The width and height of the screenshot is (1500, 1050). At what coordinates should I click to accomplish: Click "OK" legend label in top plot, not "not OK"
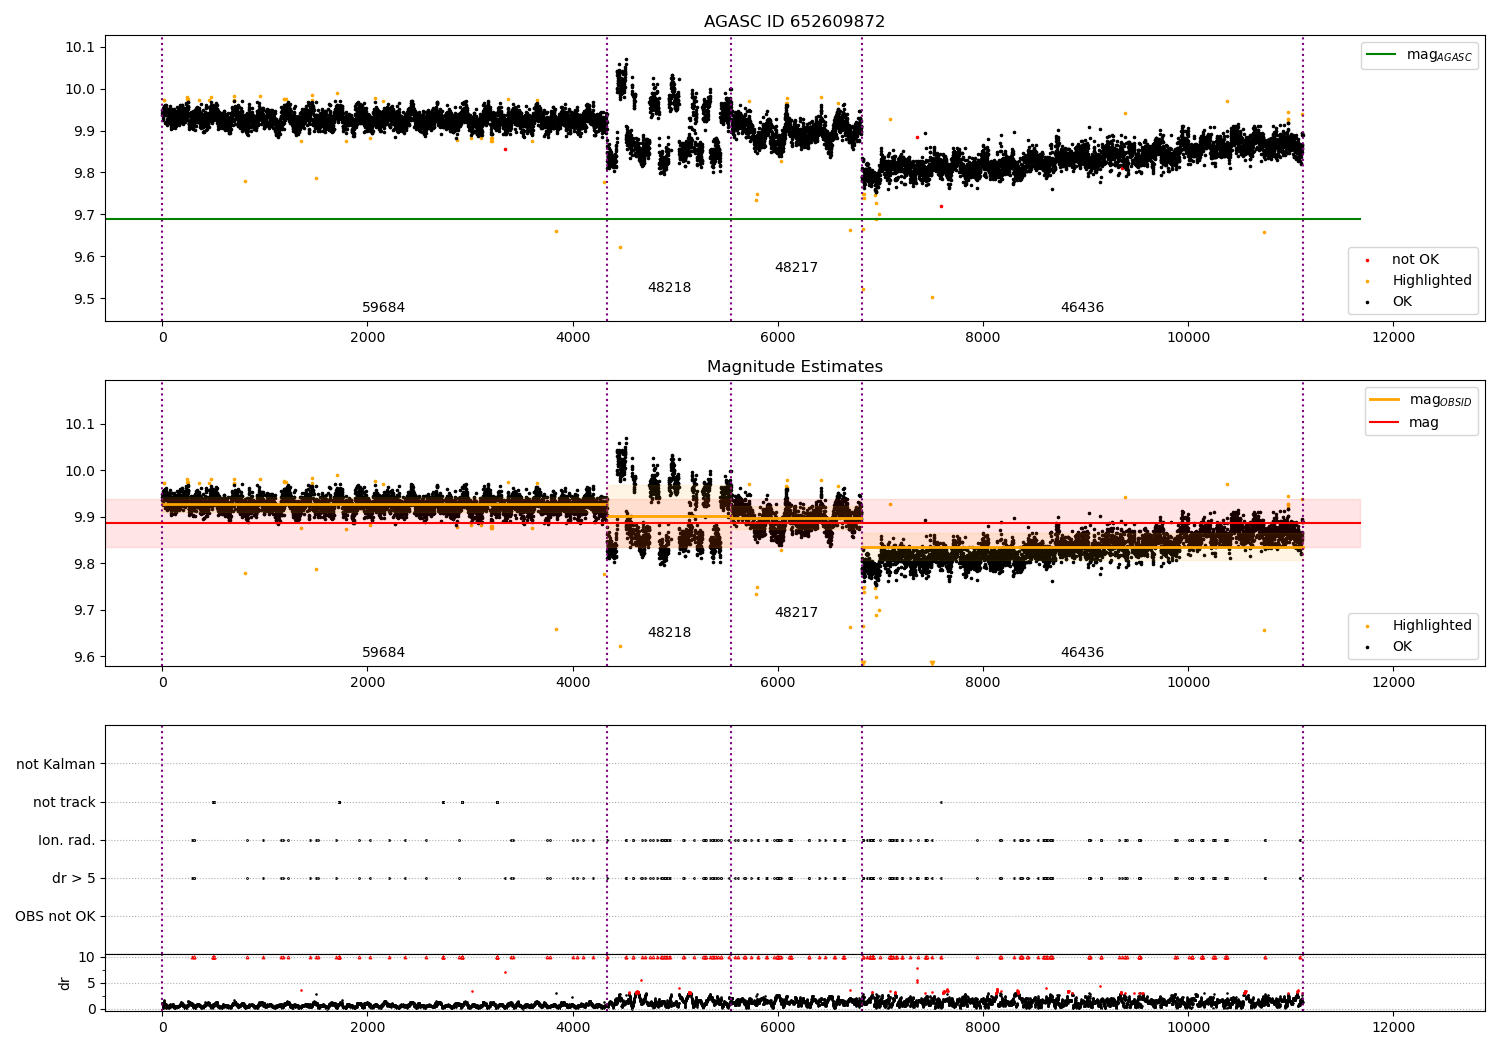(1402, 301)
